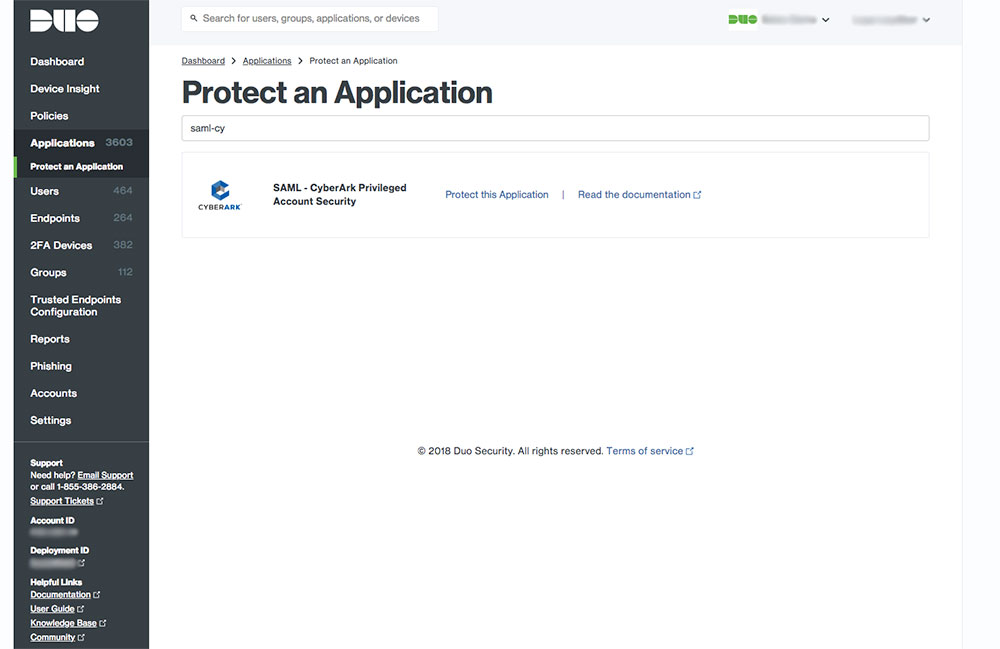Select Applications in the sidebar
This screenshot has width=1000, height=649.
click(62, 143)
